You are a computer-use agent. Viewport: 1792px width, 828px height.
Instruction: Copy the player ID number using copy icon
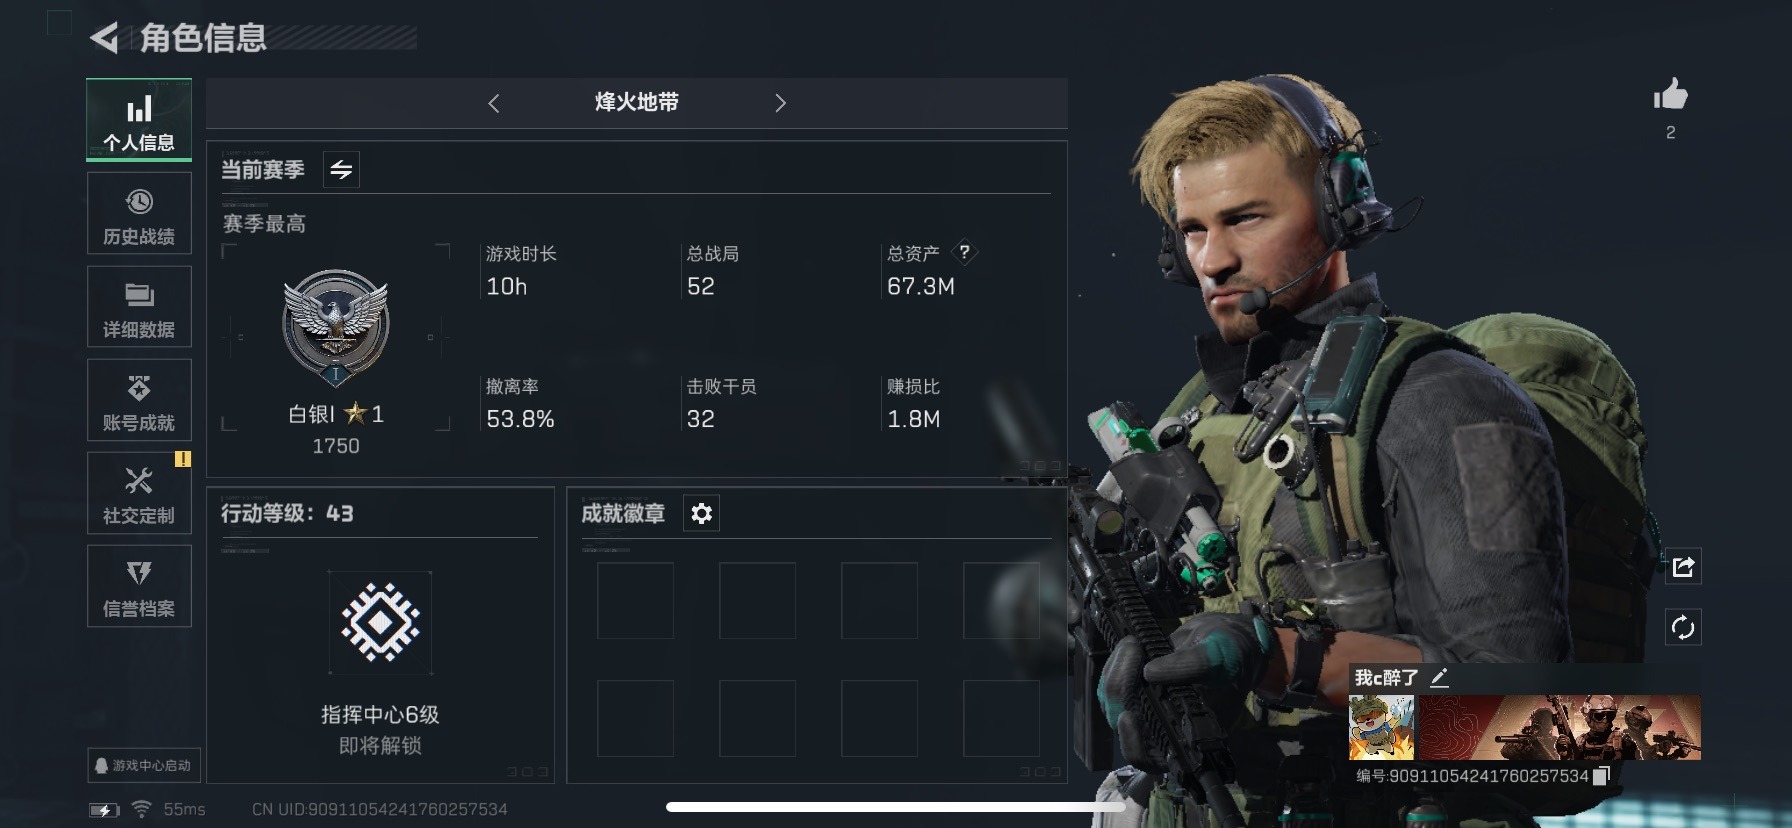coord(1601,776)
